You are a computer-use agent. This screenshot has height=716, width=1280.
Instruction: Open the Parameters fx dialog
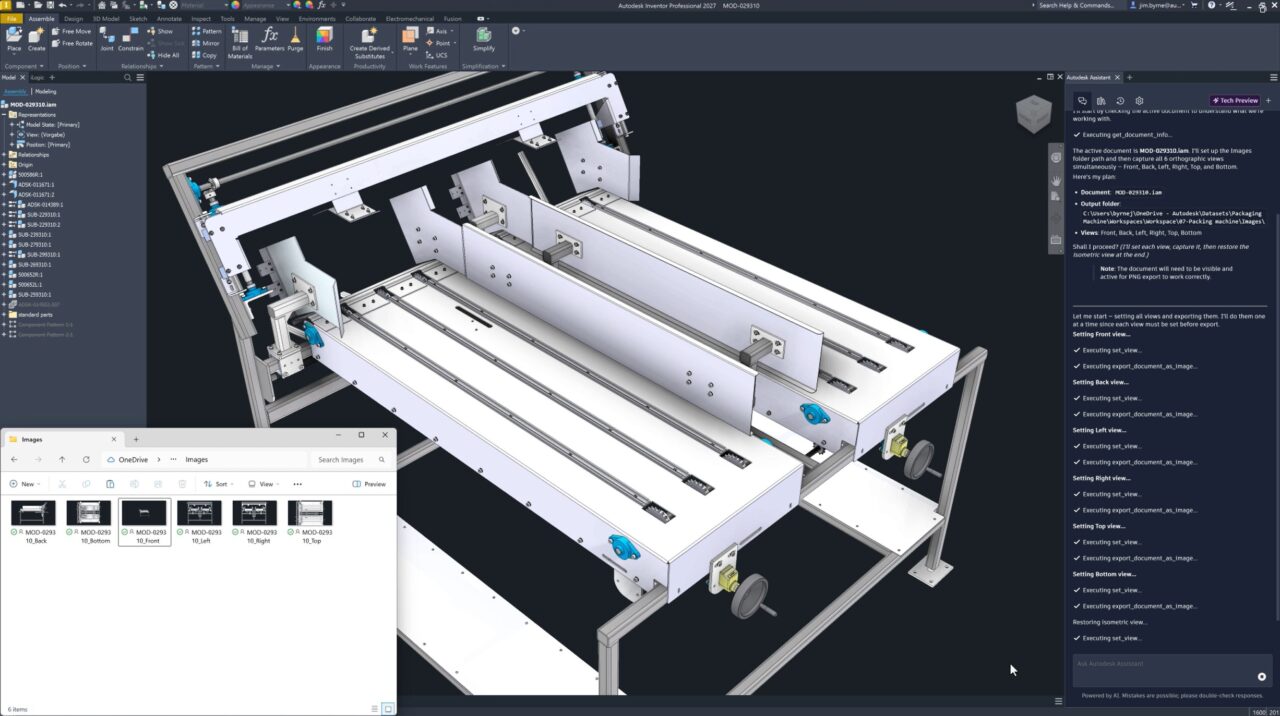268,41
